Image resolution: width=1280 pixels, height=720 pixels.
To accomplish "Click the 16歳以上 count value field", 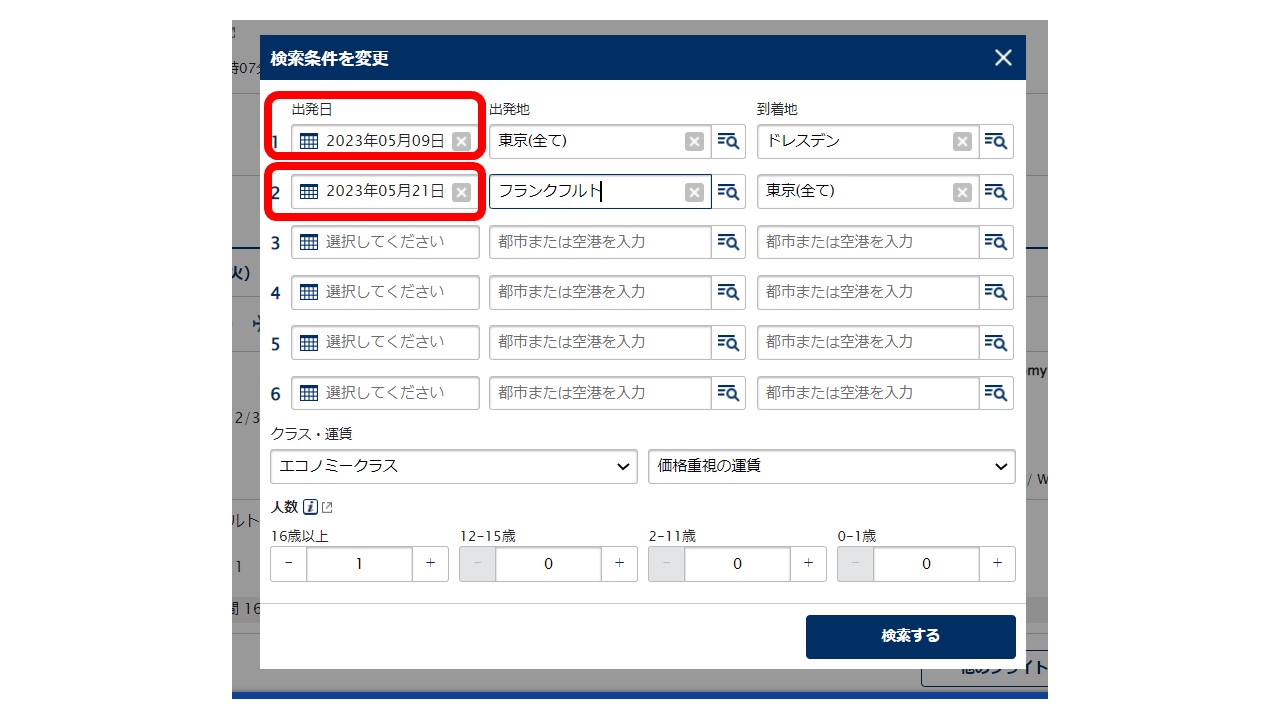I will [x=360, y=564].
